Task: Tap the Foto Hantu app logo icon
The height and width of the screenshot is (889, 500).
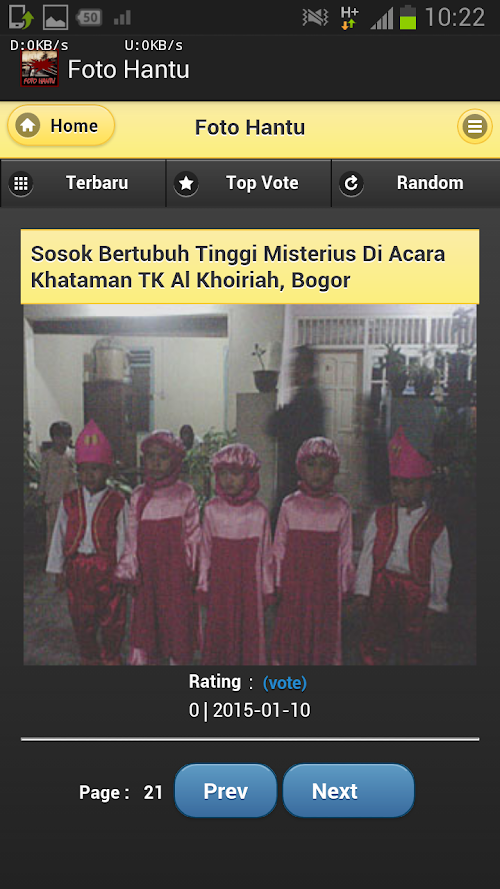Action: [x=40, y=69]
